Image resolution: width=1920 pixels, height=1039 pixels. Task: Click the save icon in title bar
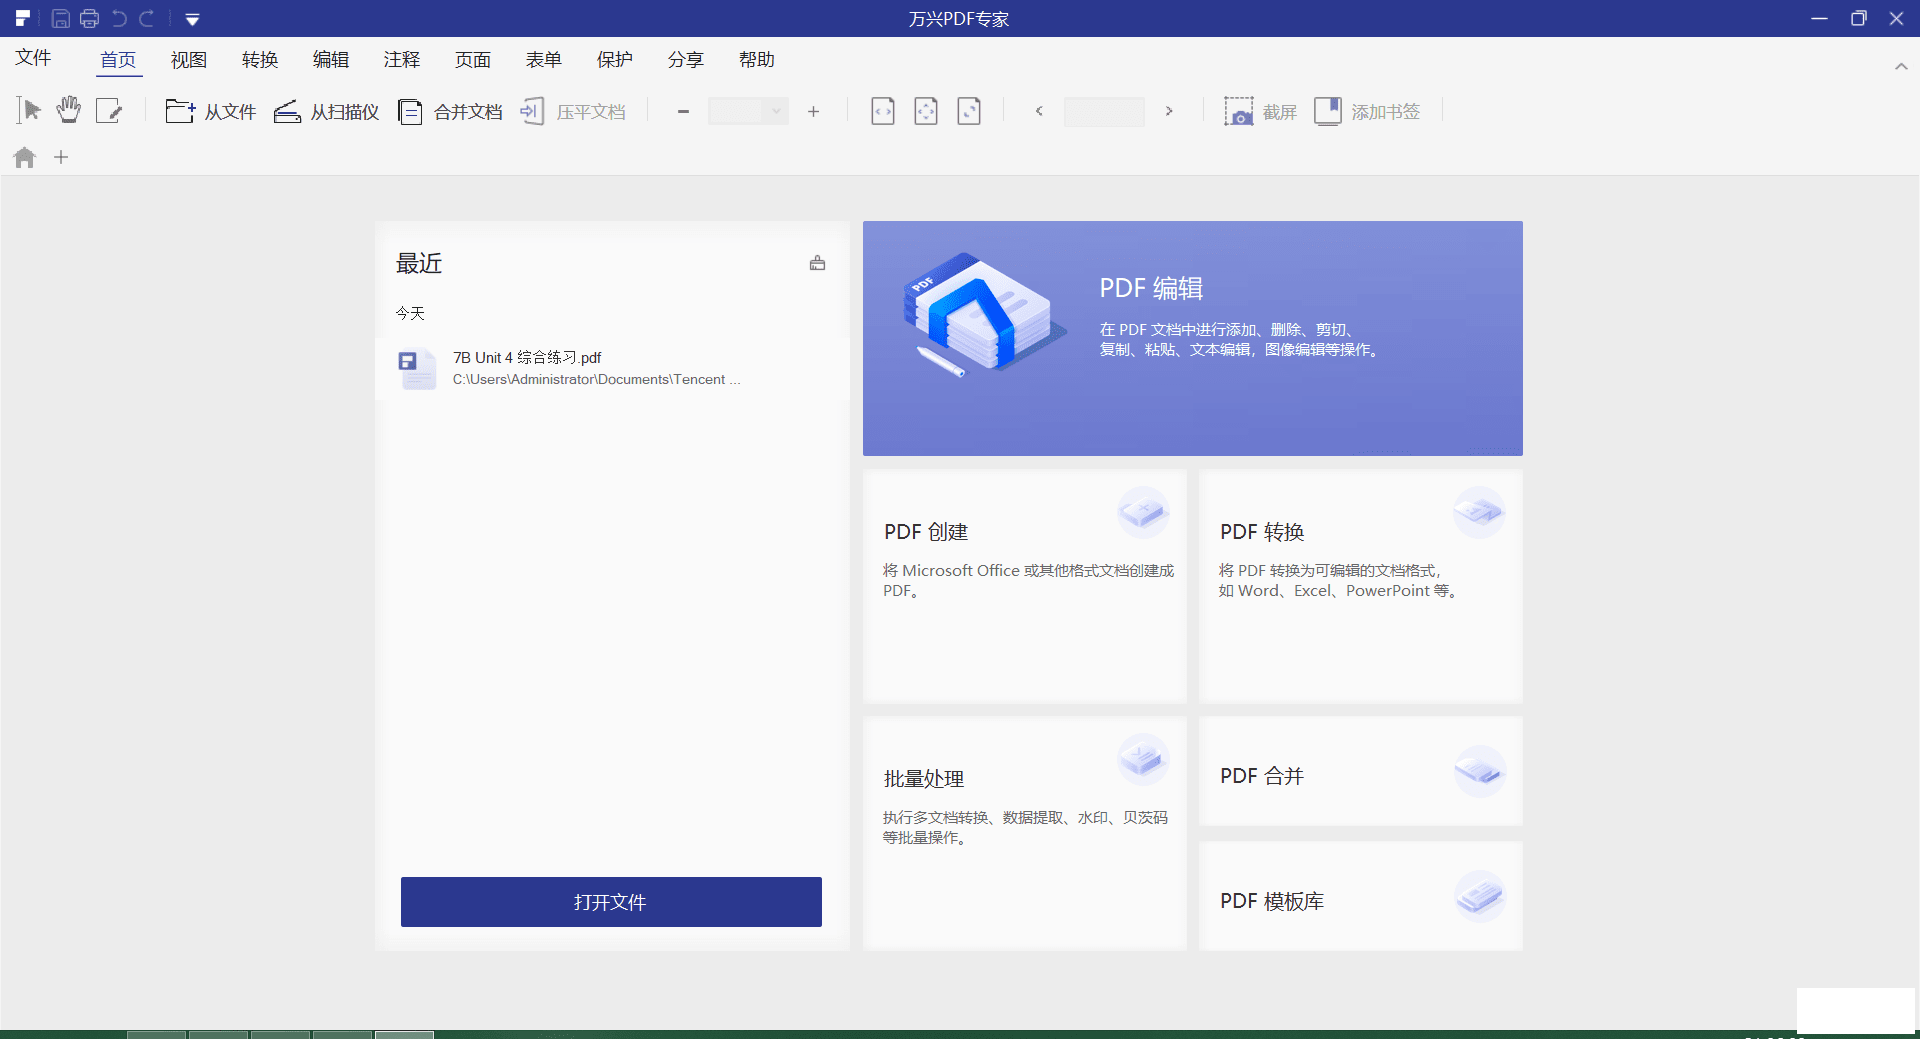click(x=60, y=18)
